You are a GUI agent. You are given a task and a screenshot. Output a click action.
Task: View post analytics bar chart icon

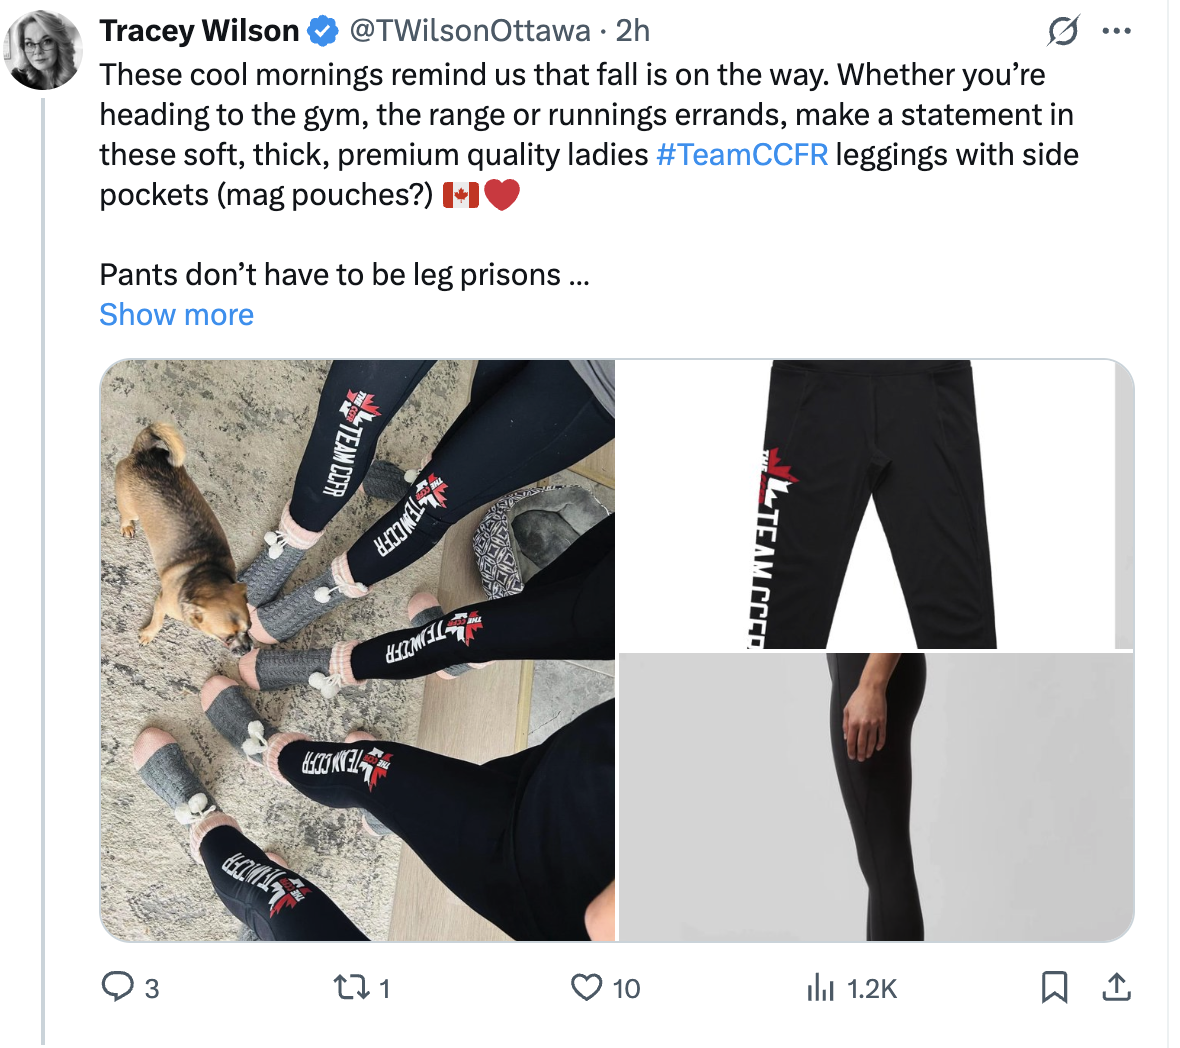[x=820, y=987]
